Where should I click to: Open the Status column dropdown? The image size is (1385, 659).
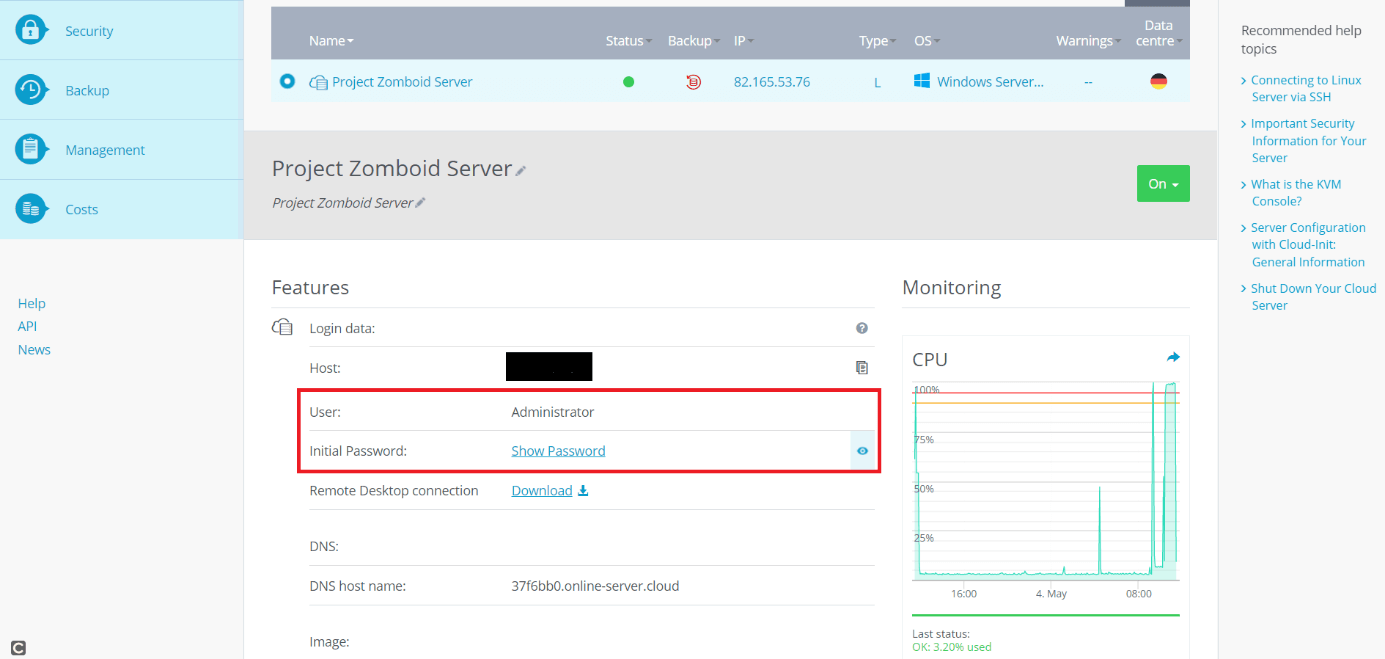click(x=628, y=41)
